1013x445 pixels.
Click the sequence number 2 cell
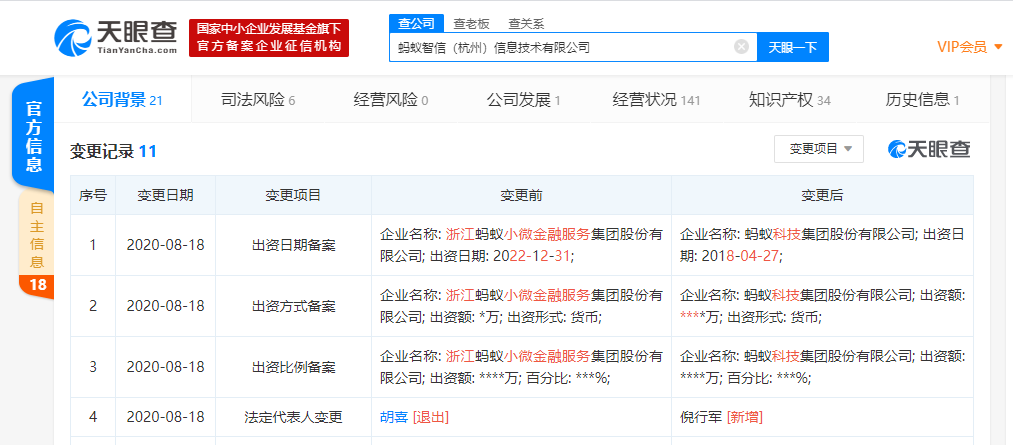pyautogui.click(x=93, y=306)
